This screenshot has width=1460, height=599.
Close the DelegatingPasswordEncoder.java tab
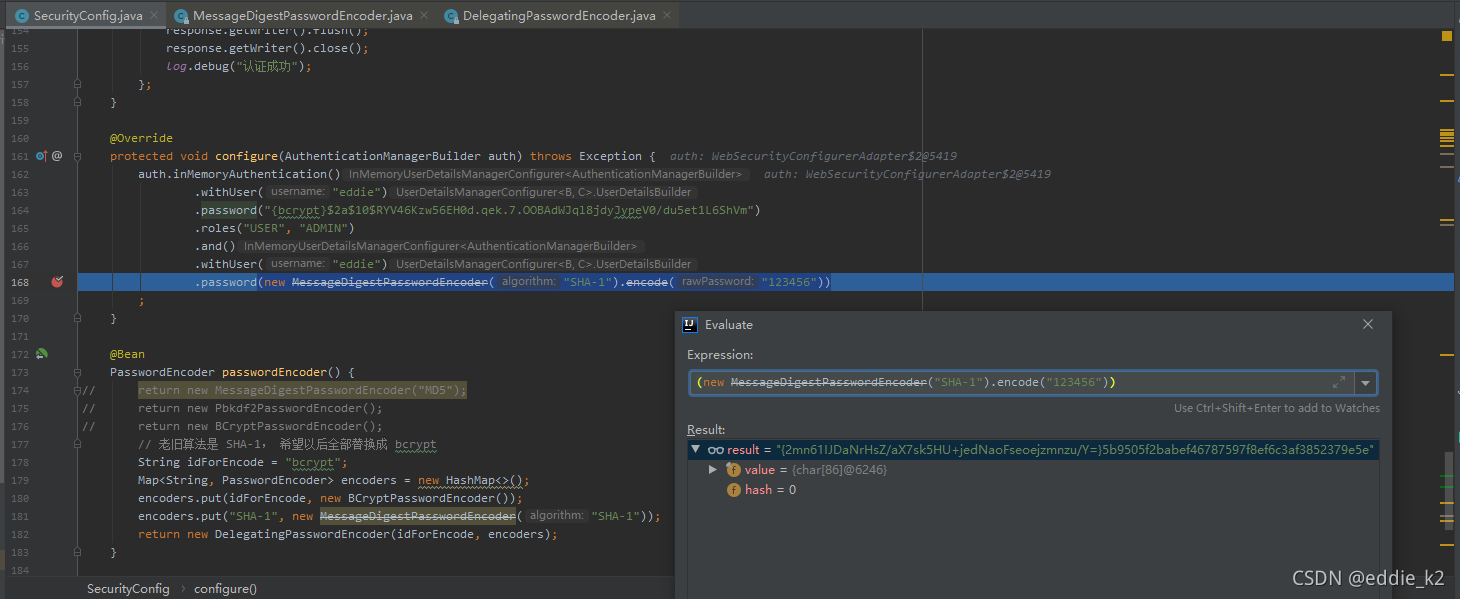(x=667, y=16)
